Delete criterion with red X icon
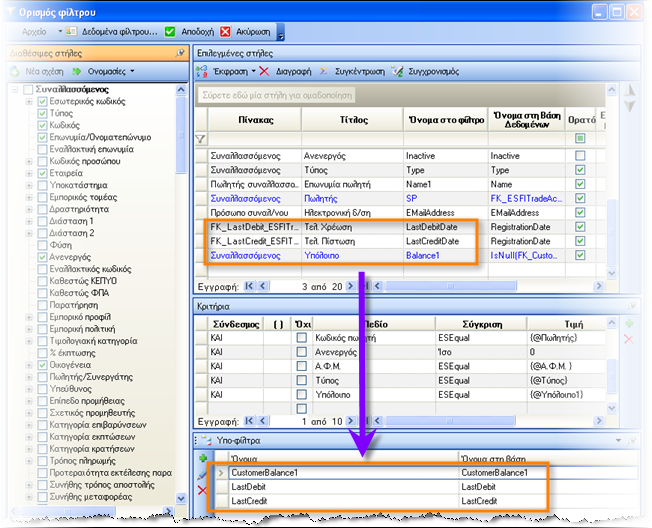Viewport: 652px width, 528px height. point(629,339)
